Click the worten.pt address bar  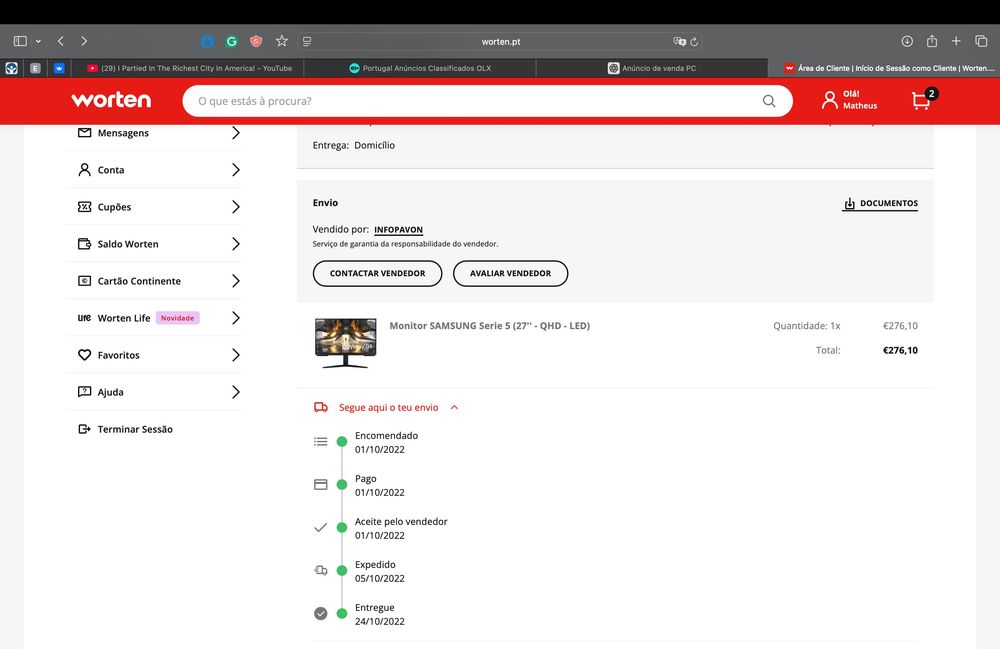pyautogui.click(x=501, y=41)
